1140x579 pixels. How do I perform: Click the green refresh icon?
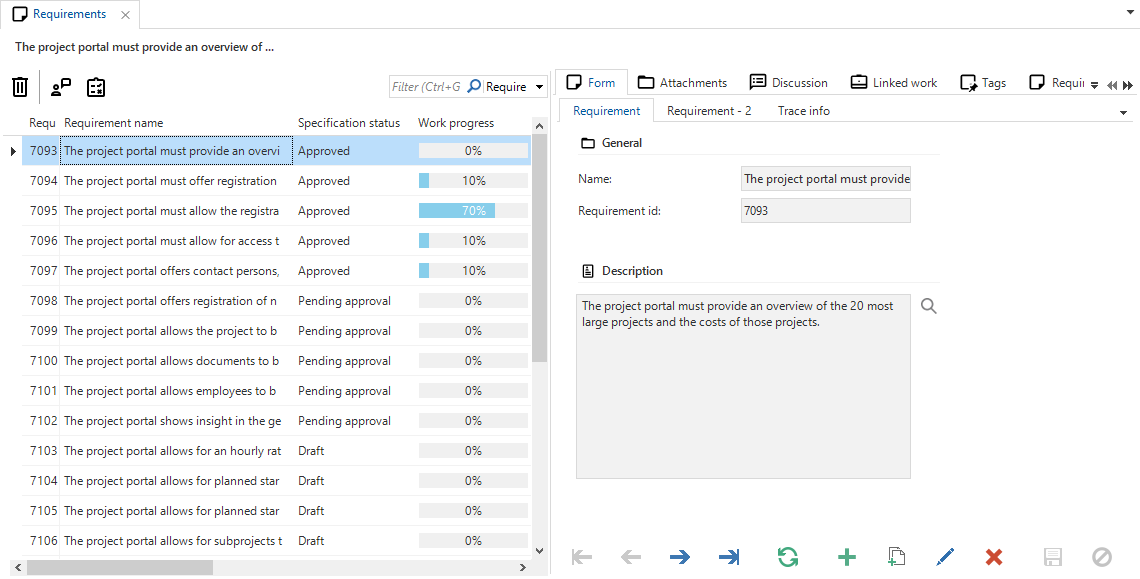tap(788, 557)
